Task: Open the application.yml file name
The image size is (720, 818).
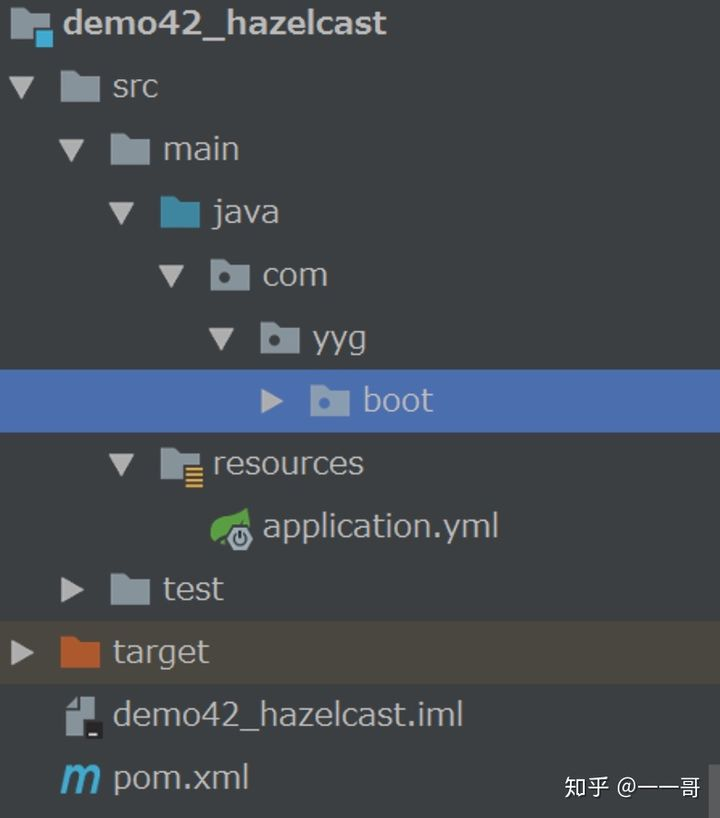Action: pos(381,527)
